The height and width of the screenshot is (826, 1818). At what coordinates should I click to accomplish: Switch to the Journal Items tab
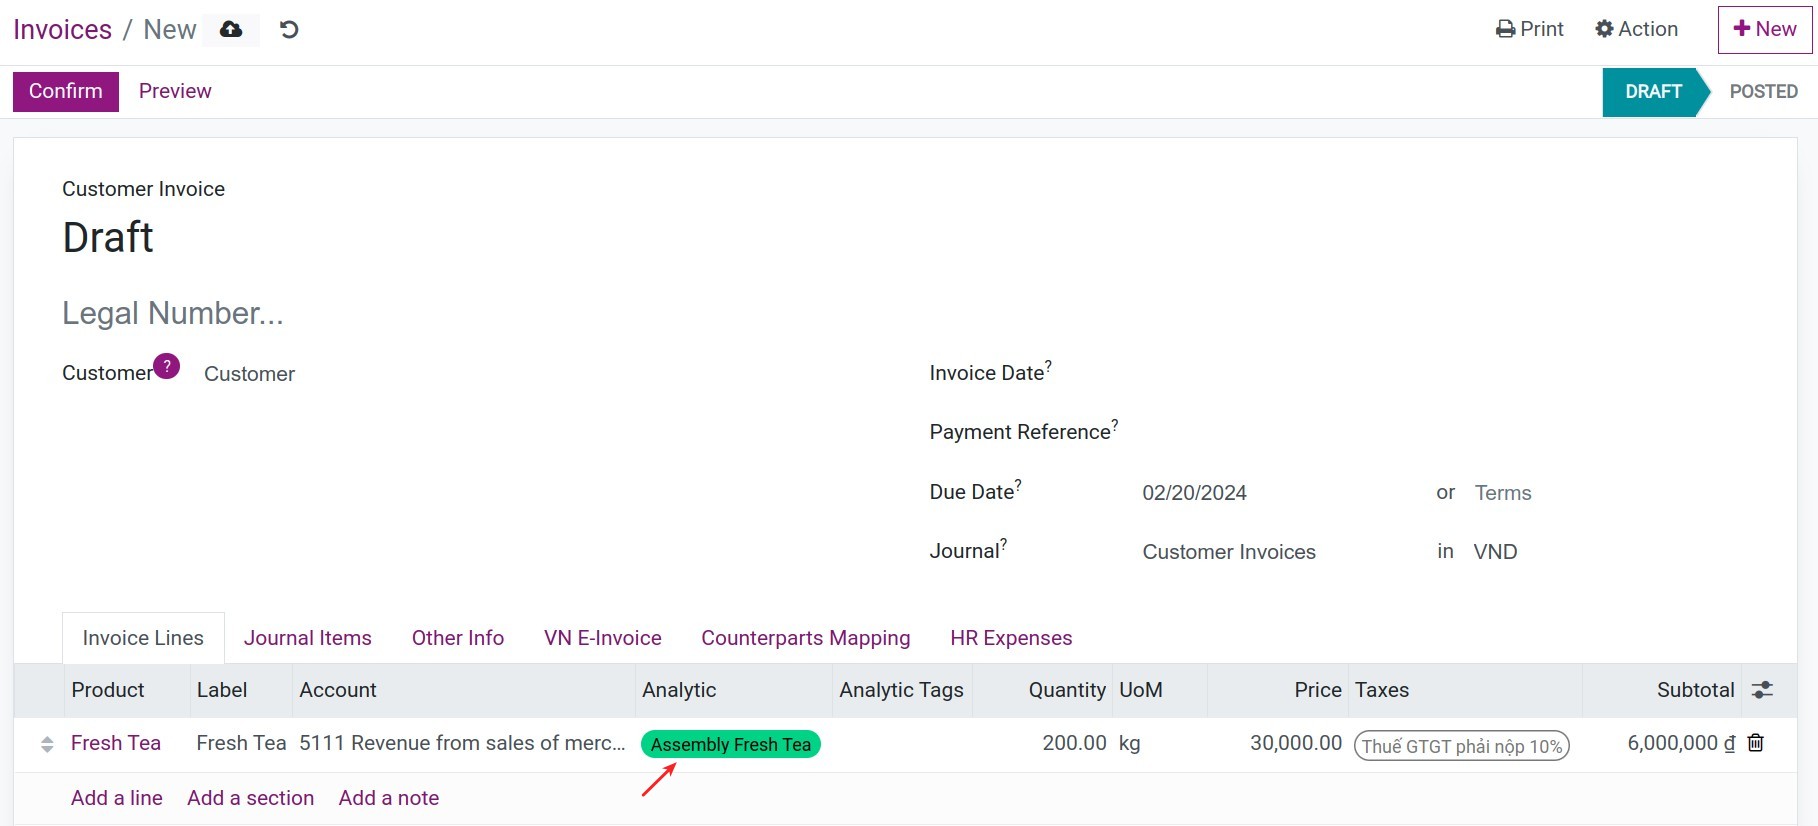308,638
